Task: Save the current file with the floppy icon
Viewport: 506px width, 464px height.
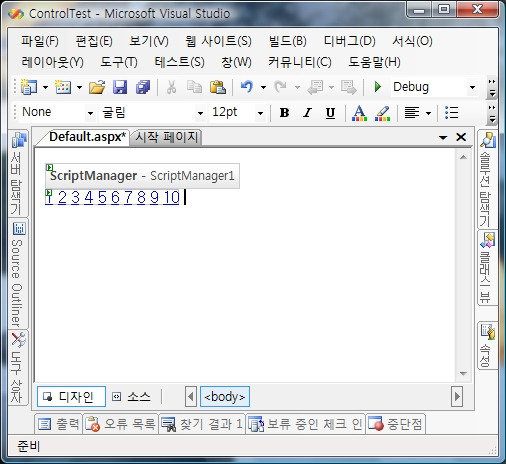Action: pyautogui.click(x=120, y=87)
